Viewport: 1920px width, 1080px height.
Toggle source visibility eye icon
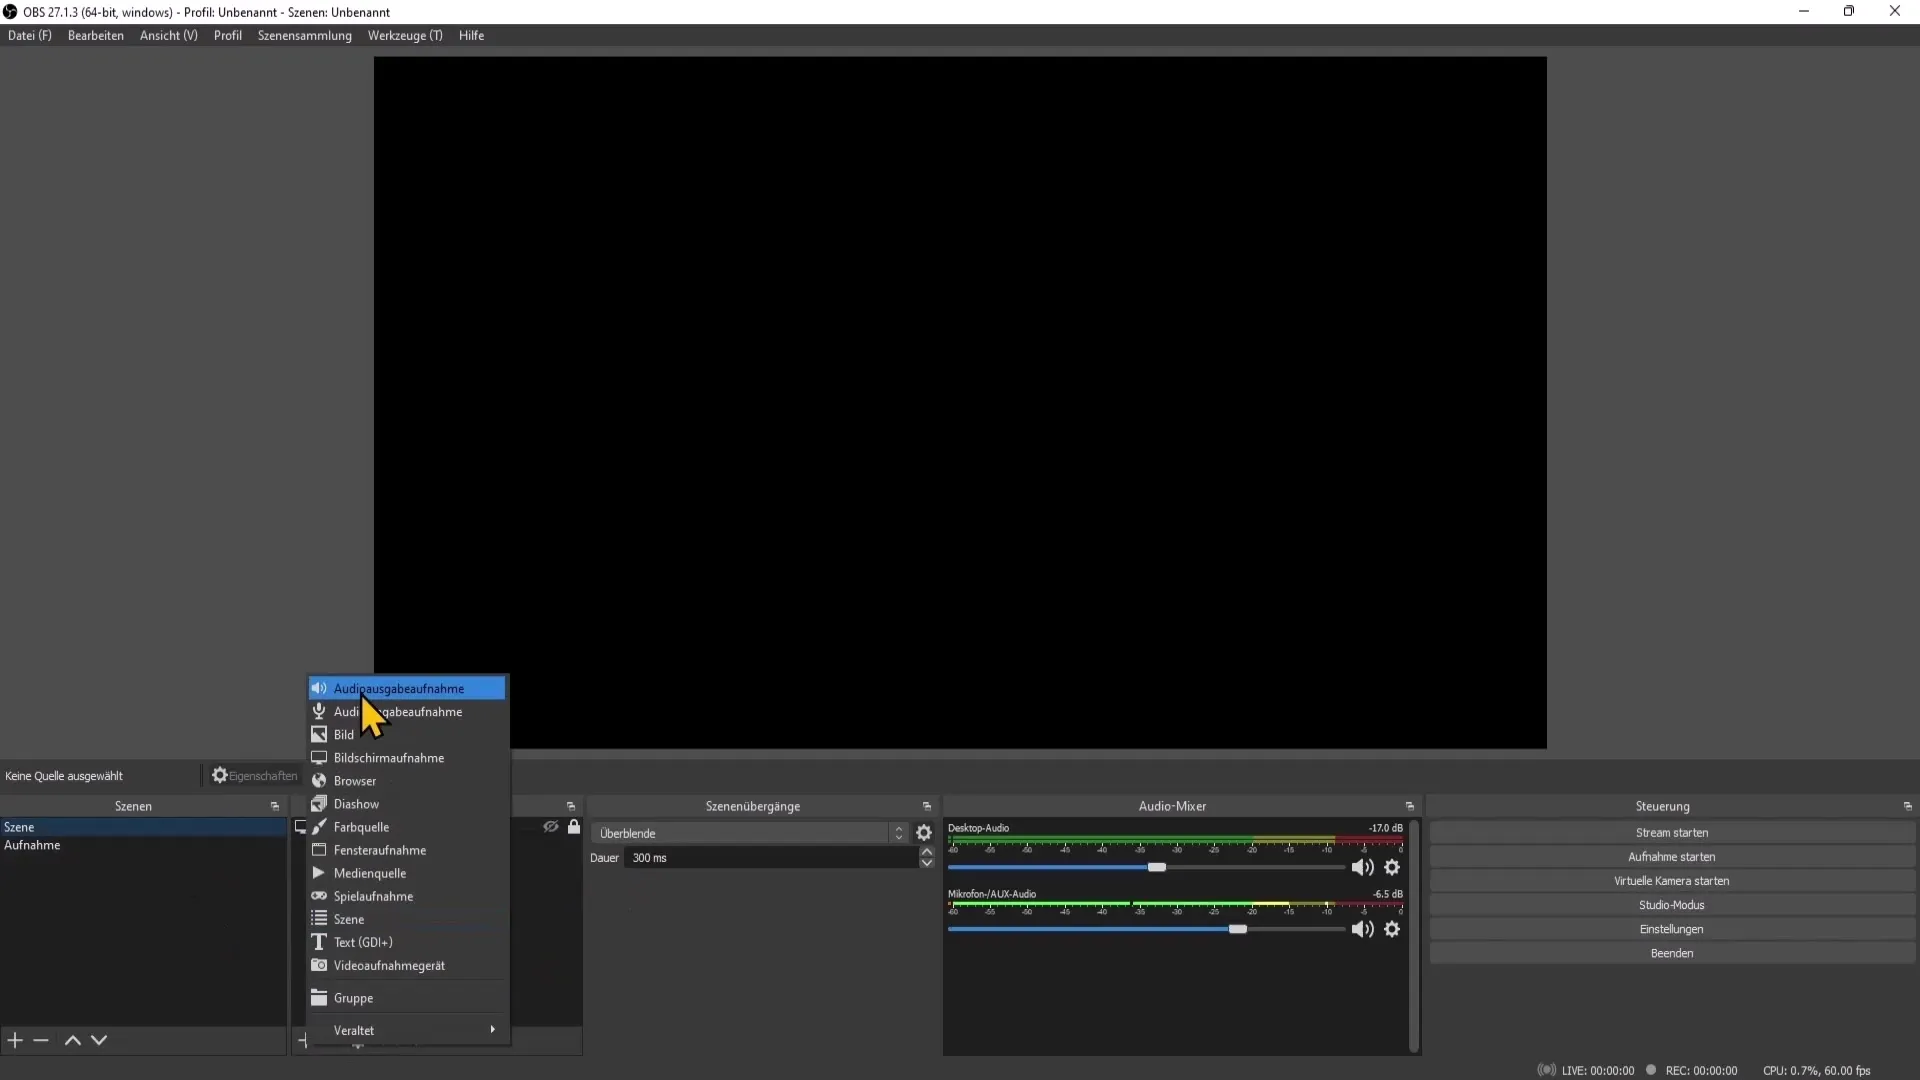pos(551,827)
